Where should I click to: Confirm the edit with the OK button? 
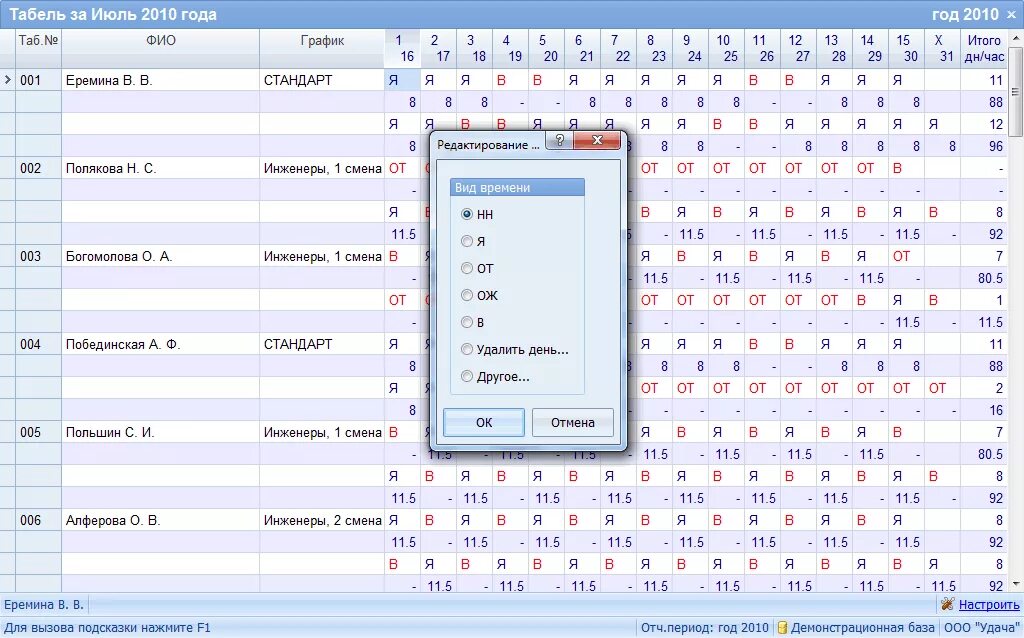(x=483, y=422)
